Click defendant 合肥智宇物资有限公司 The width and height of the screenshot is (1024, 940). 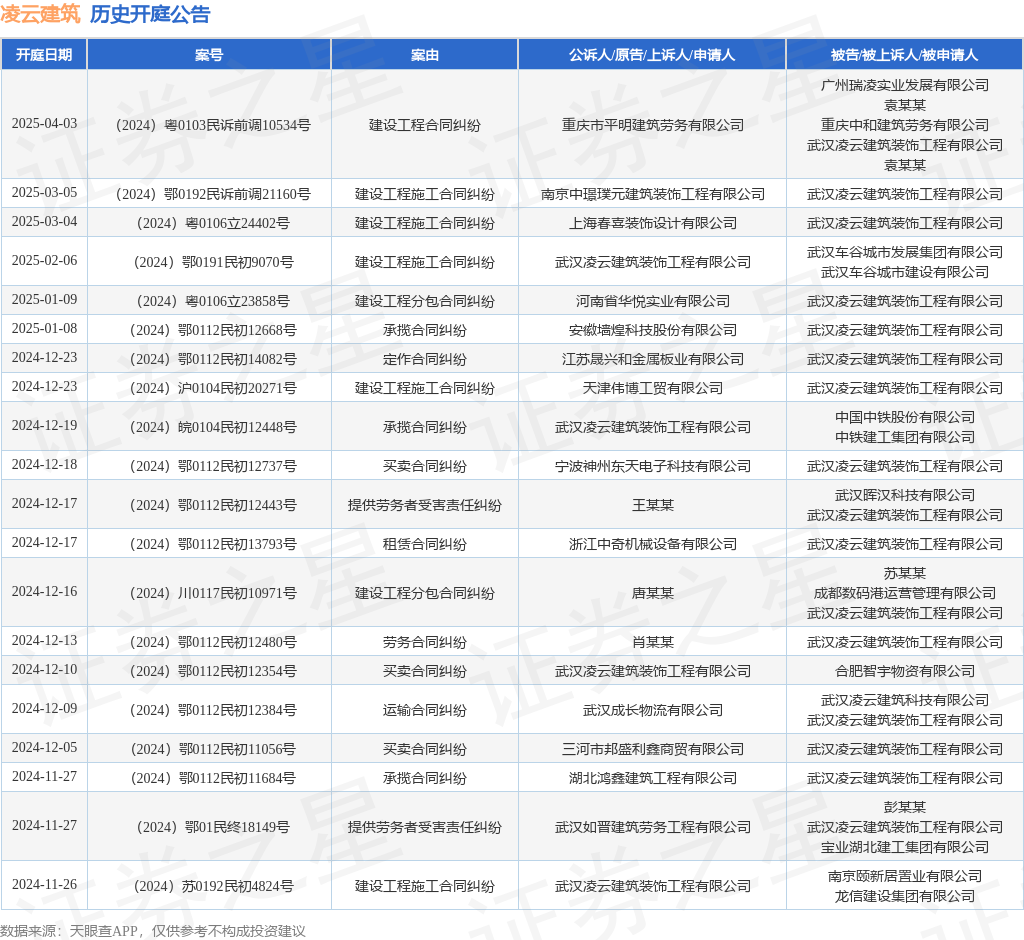coord(904,671)
